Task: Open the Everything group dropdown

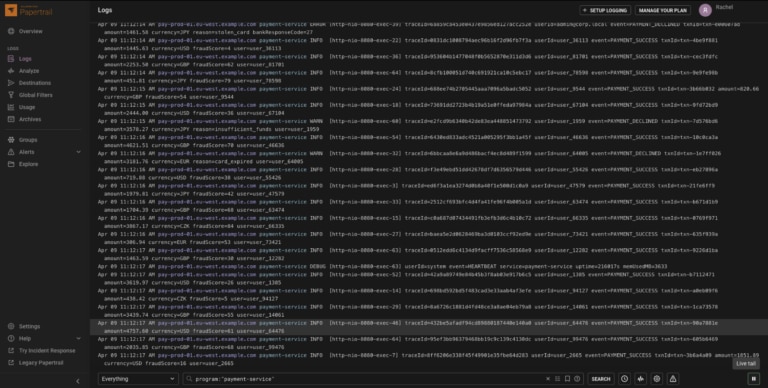Action: (138, 379)
